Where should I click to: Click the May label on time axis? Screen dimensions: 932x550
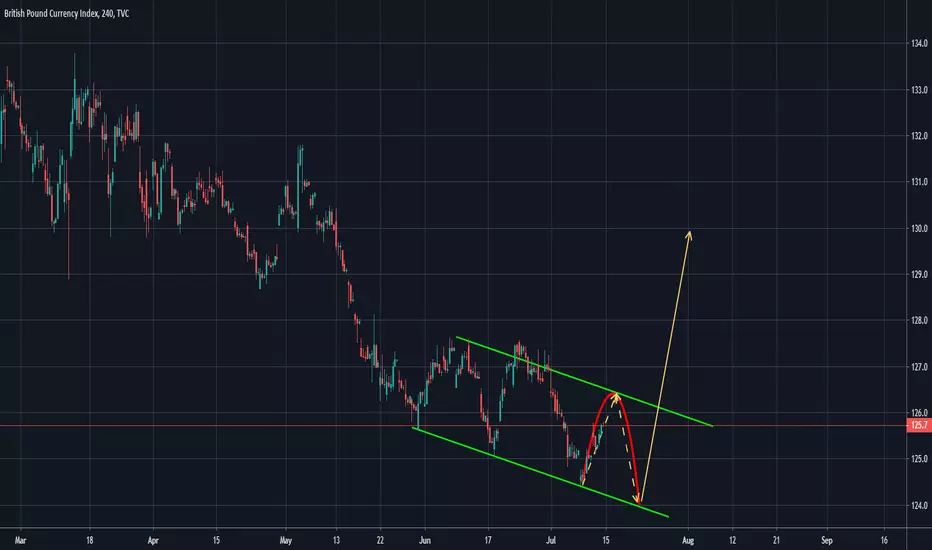click(286, 540)
